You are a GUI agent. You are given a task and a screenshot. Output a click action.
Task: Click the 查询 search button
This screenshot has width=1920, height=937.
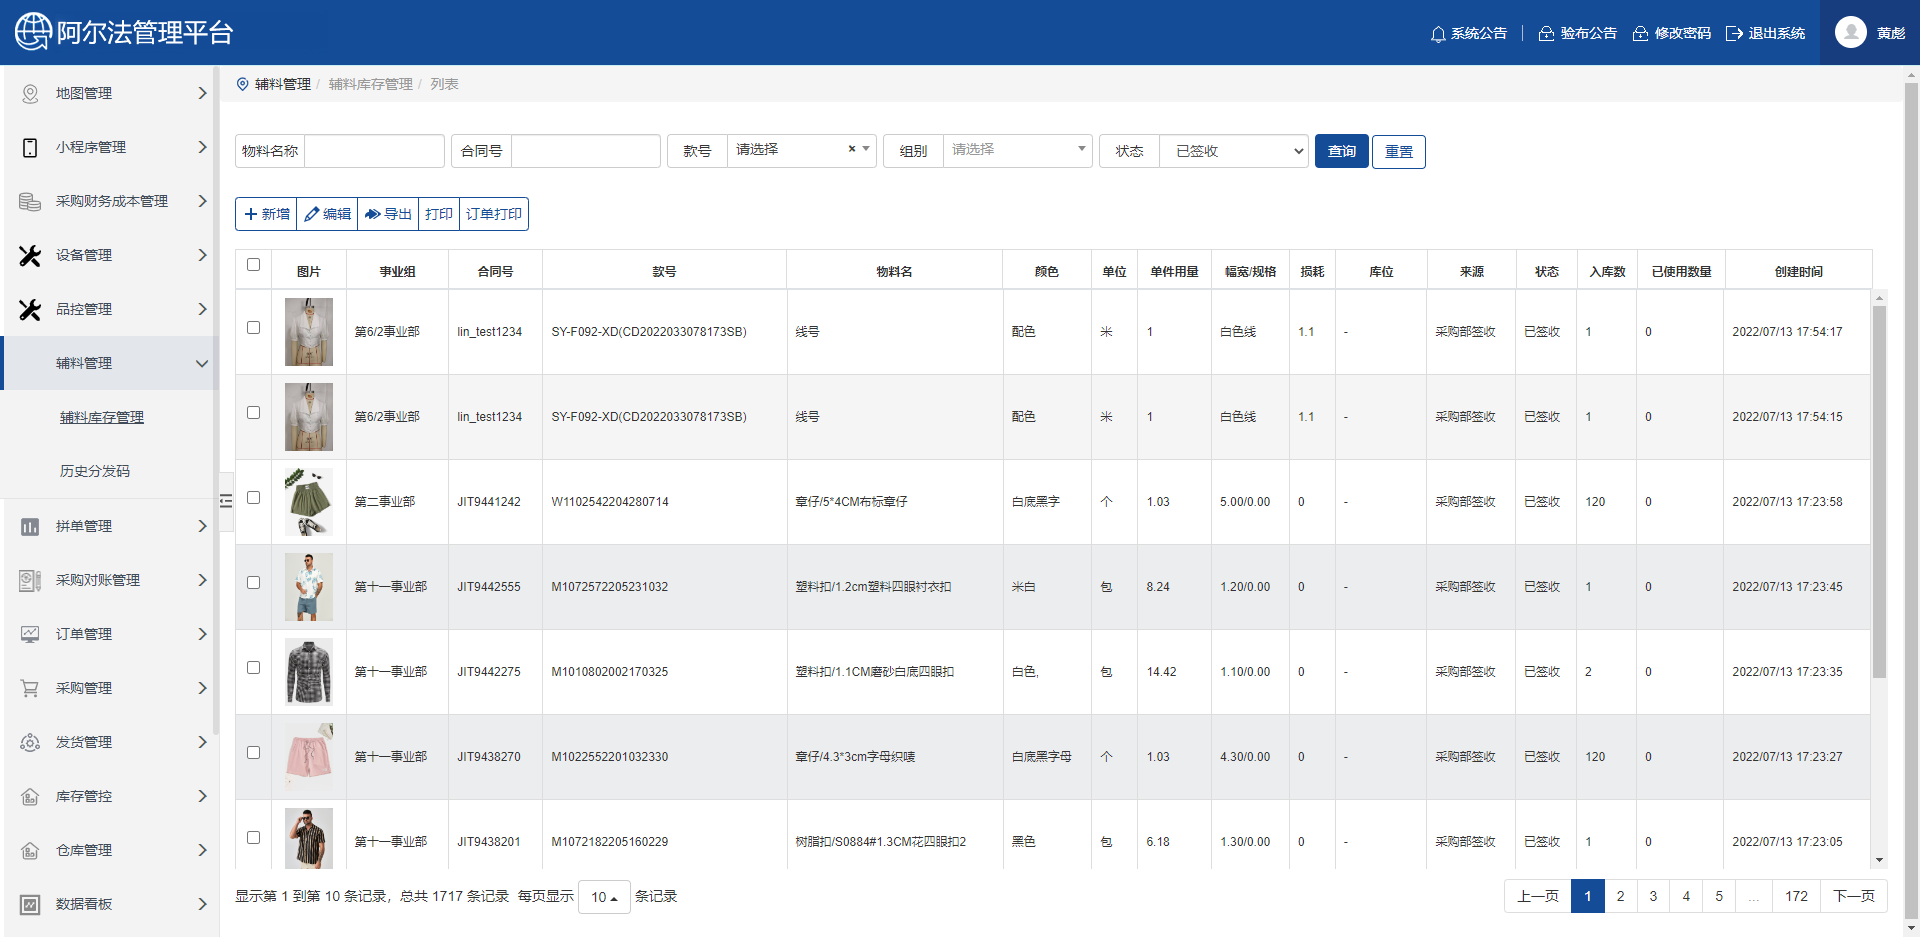click(x=1341, y=151)
